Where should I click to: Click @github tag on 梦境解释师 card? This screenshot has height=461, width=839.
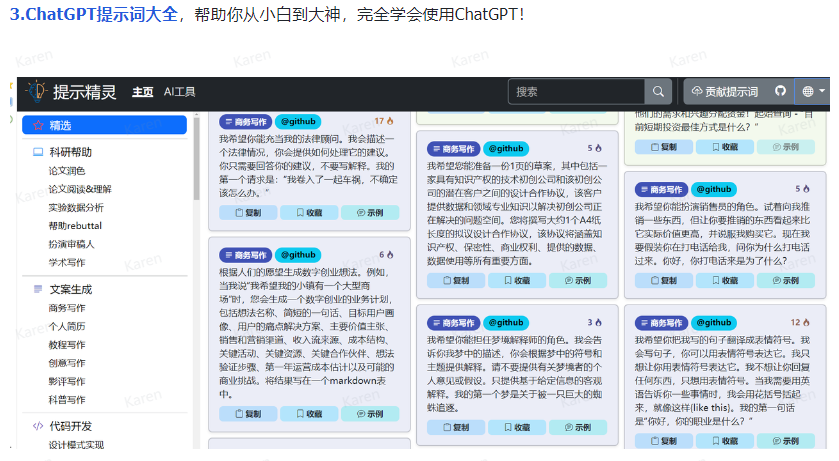click(x=506, y=323)
